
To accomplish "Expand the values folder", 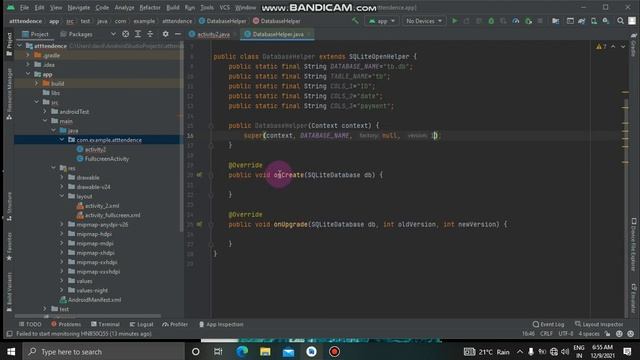I will click(62, 281).
